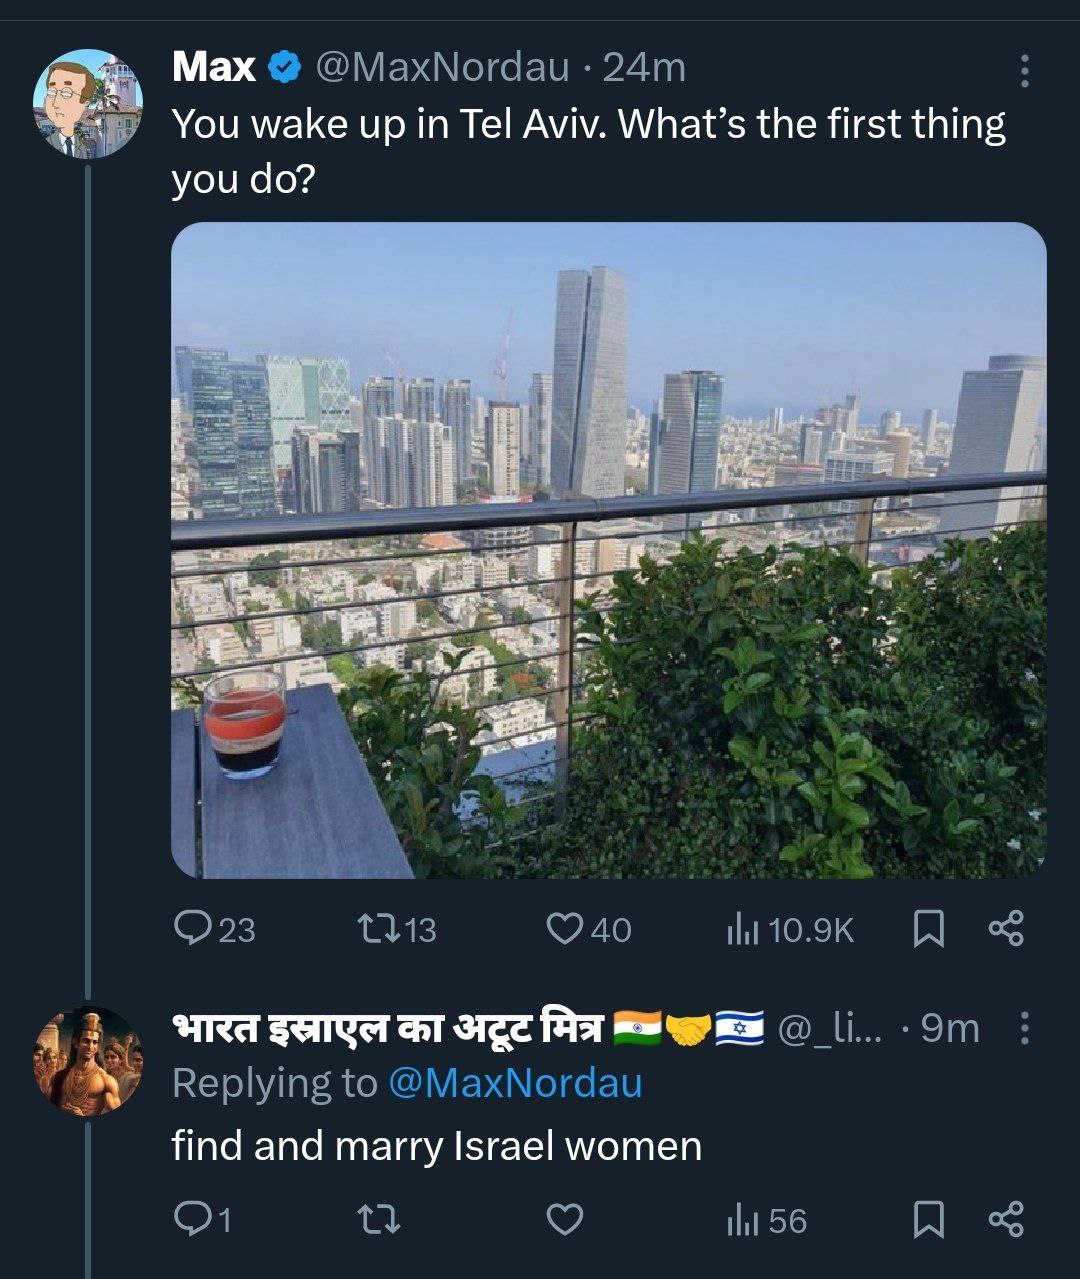Open Max's profile avatar
1080x1279 pixels.
(89, 103)
